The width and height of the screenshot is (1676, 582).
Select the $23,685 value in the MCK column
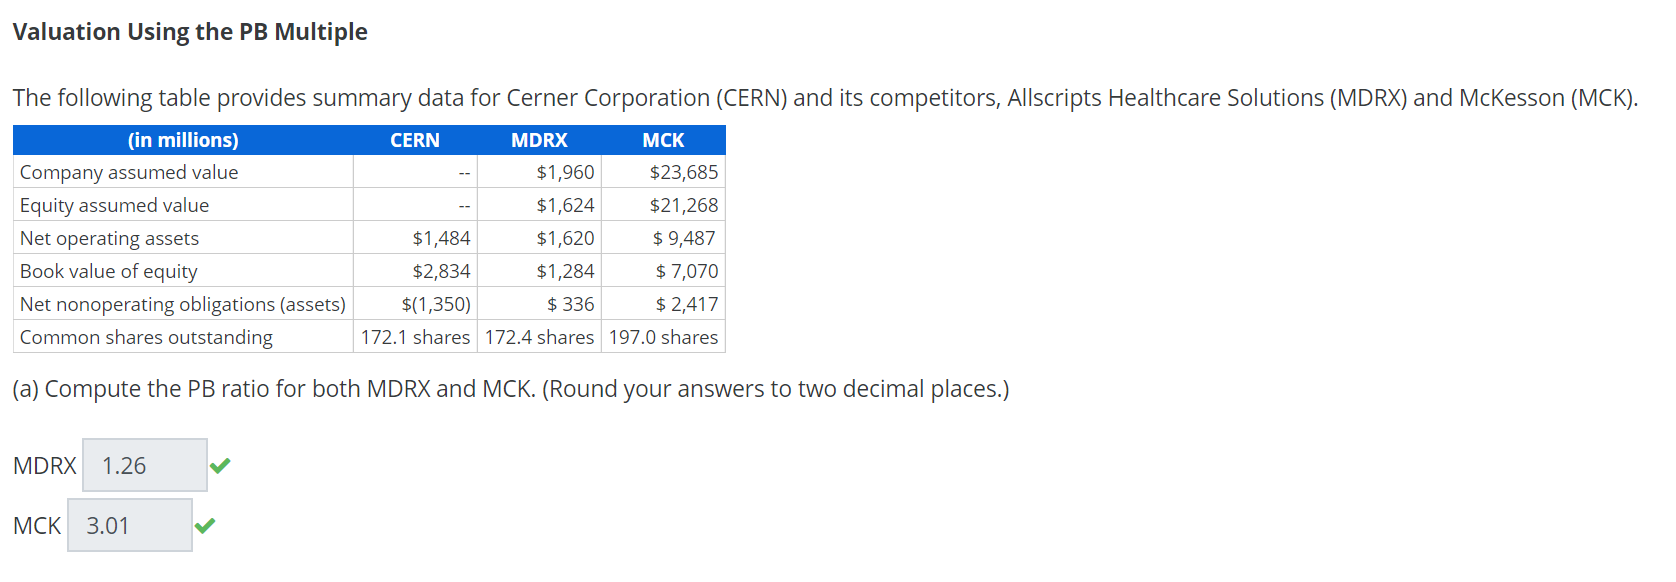684,172
